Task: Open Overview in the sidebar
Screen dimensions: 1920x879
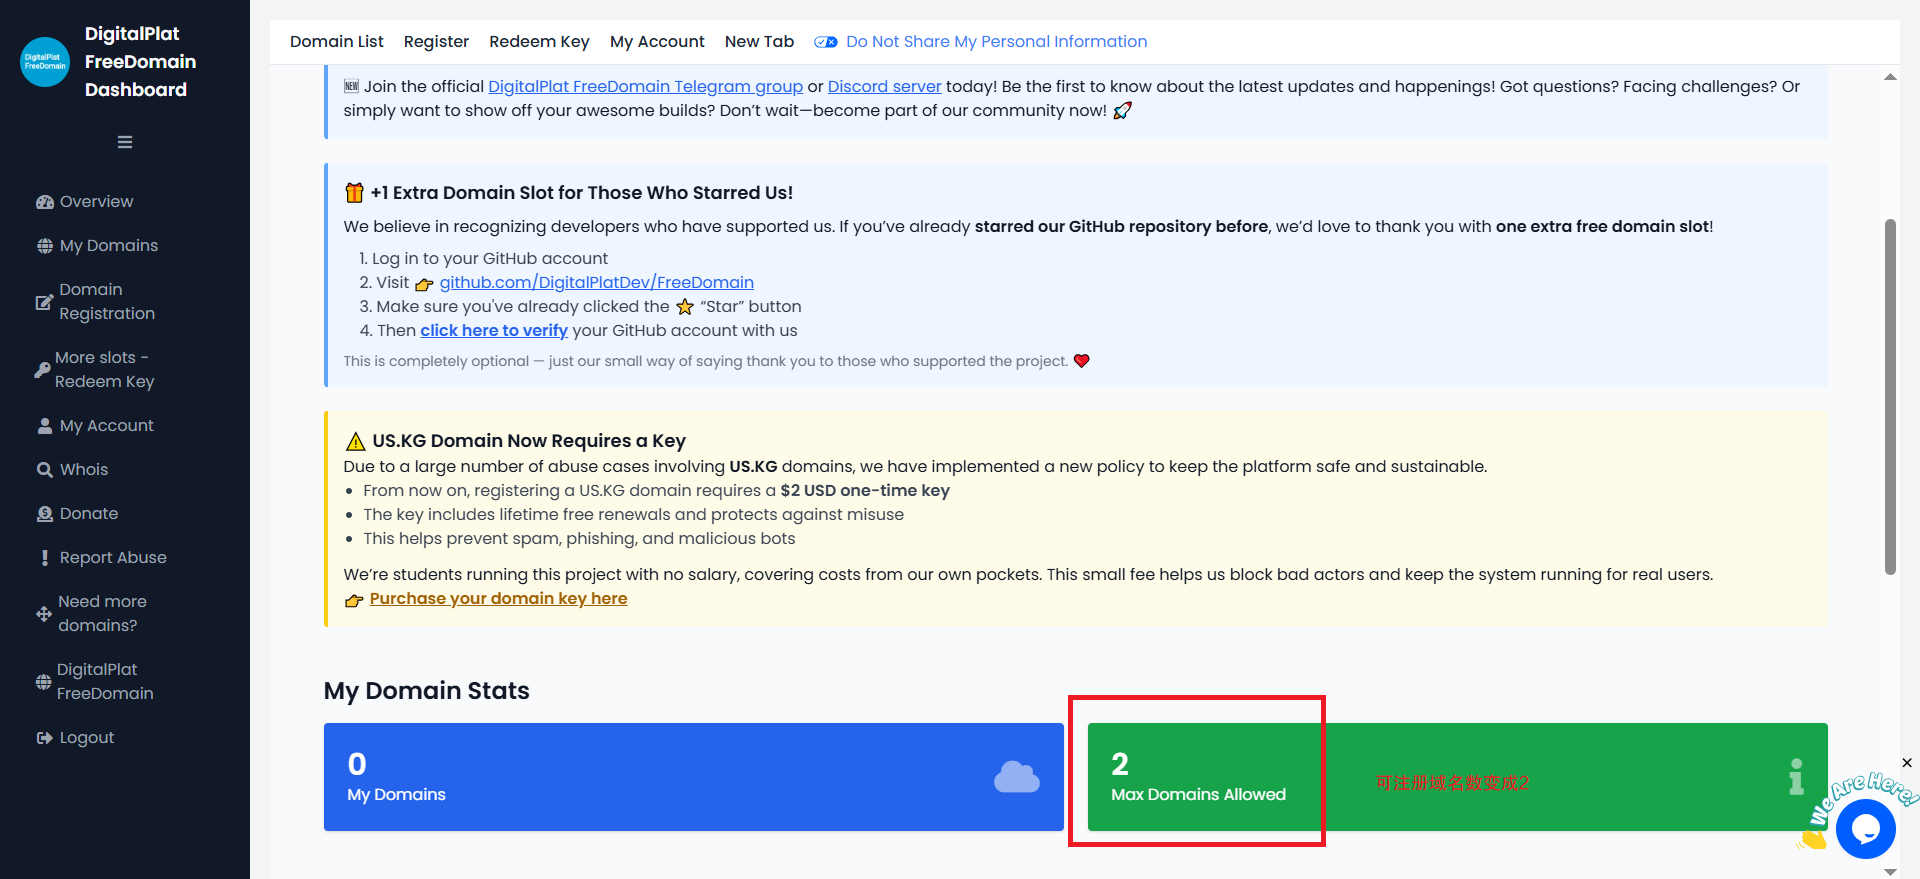Action: (x=96, y=202)
